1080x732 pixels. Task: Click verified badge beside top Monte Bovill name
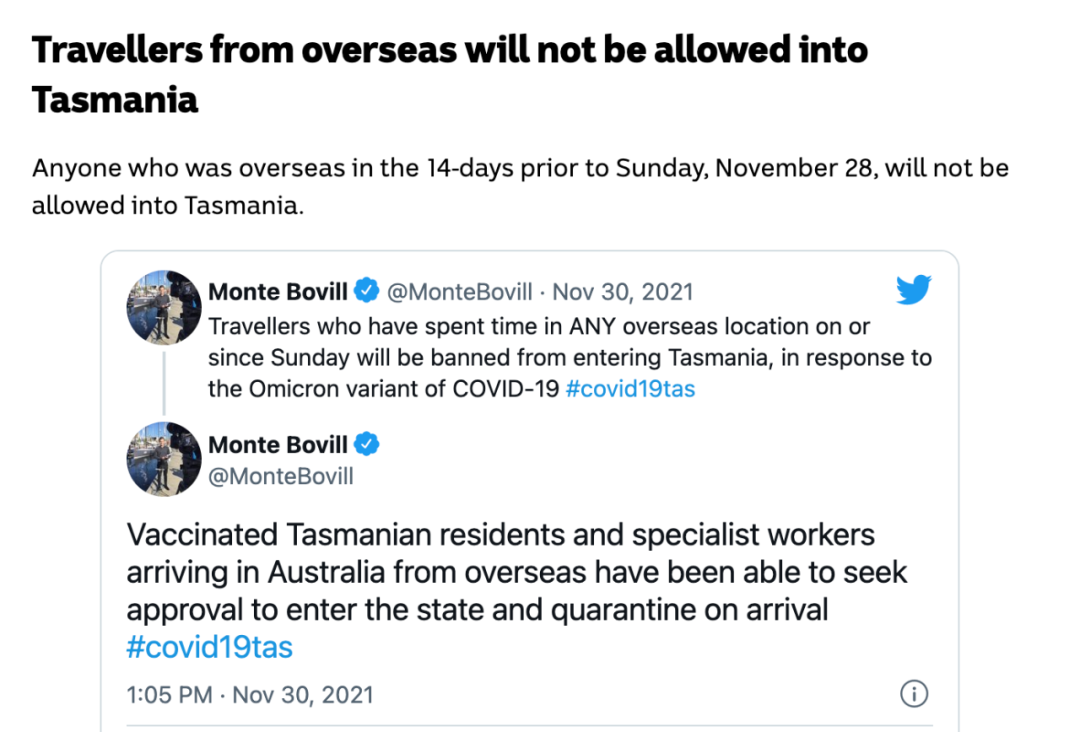366,290
